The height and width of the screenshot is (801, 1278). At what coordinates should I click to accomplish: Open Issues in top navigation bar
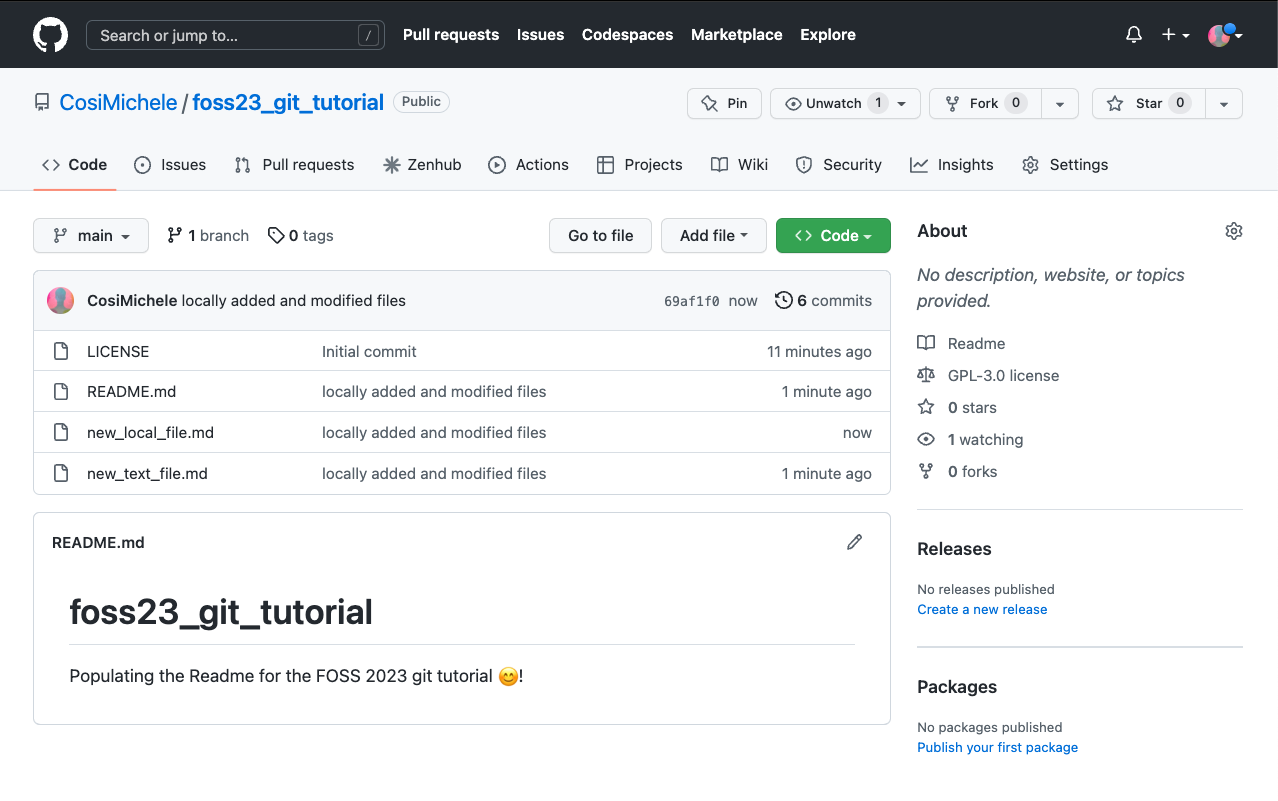(x=540, y=35)
